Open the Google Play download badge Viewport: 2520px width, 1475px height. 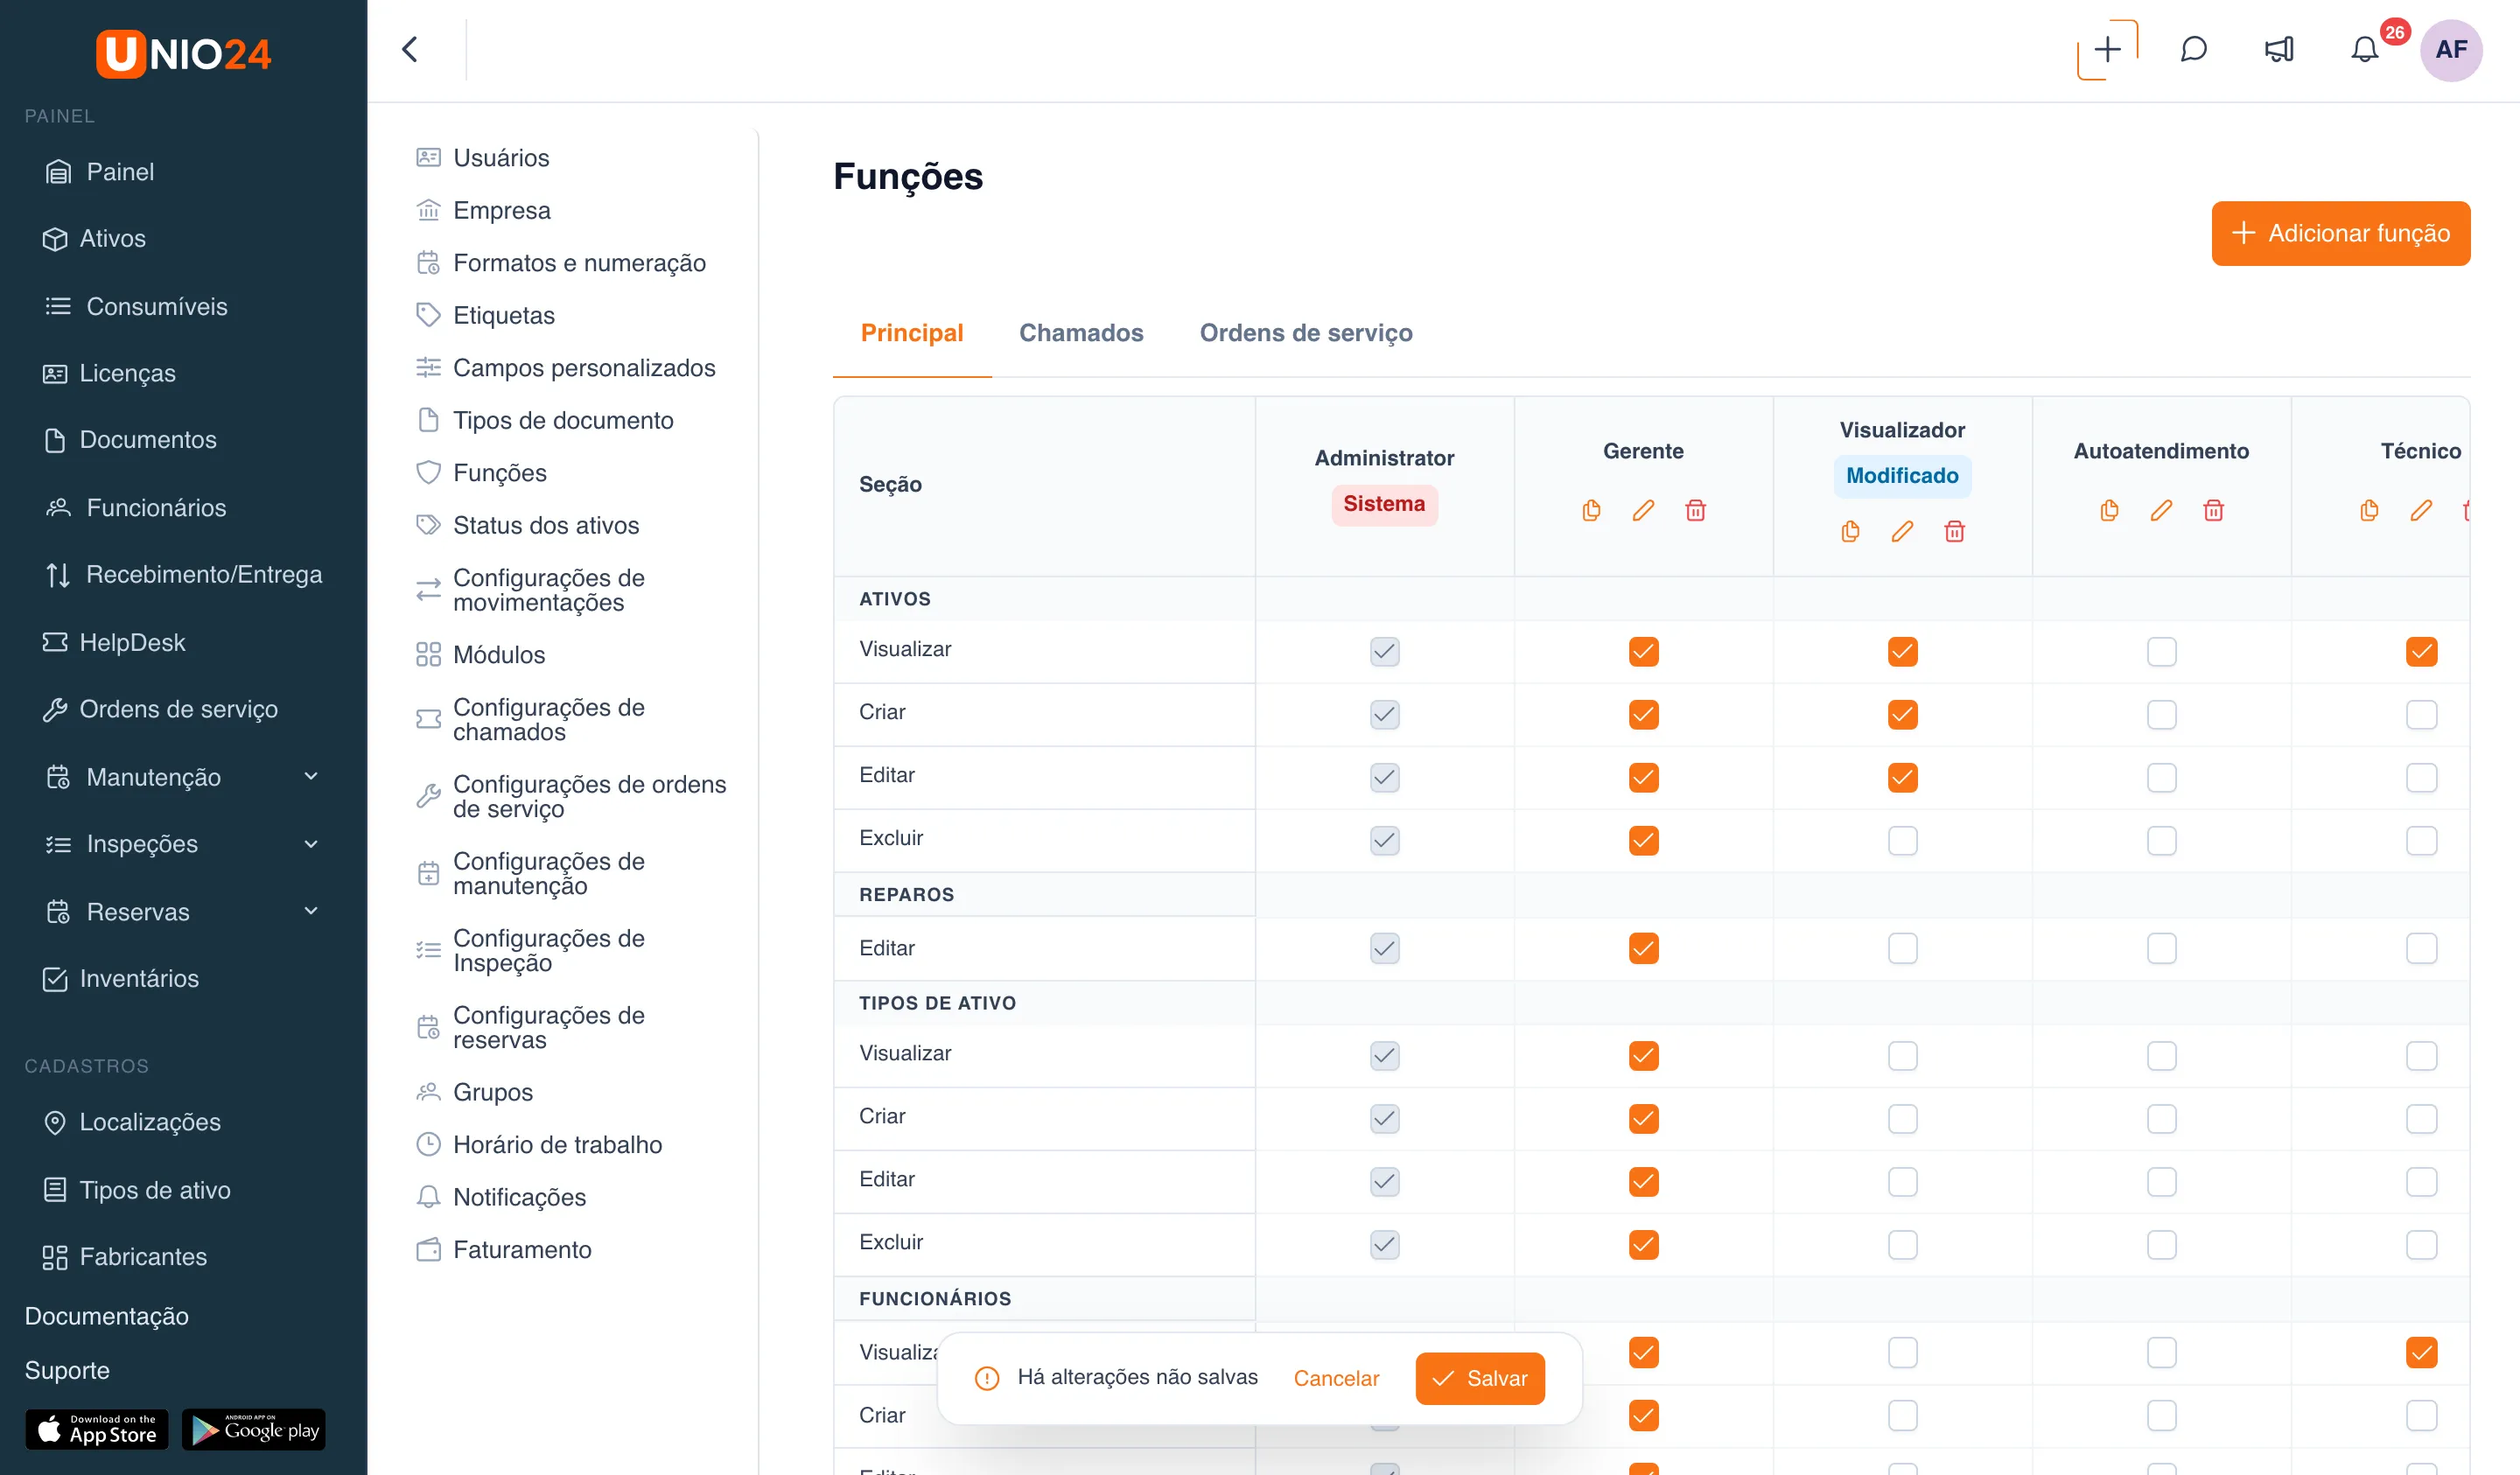click(x=254, y=1429)
